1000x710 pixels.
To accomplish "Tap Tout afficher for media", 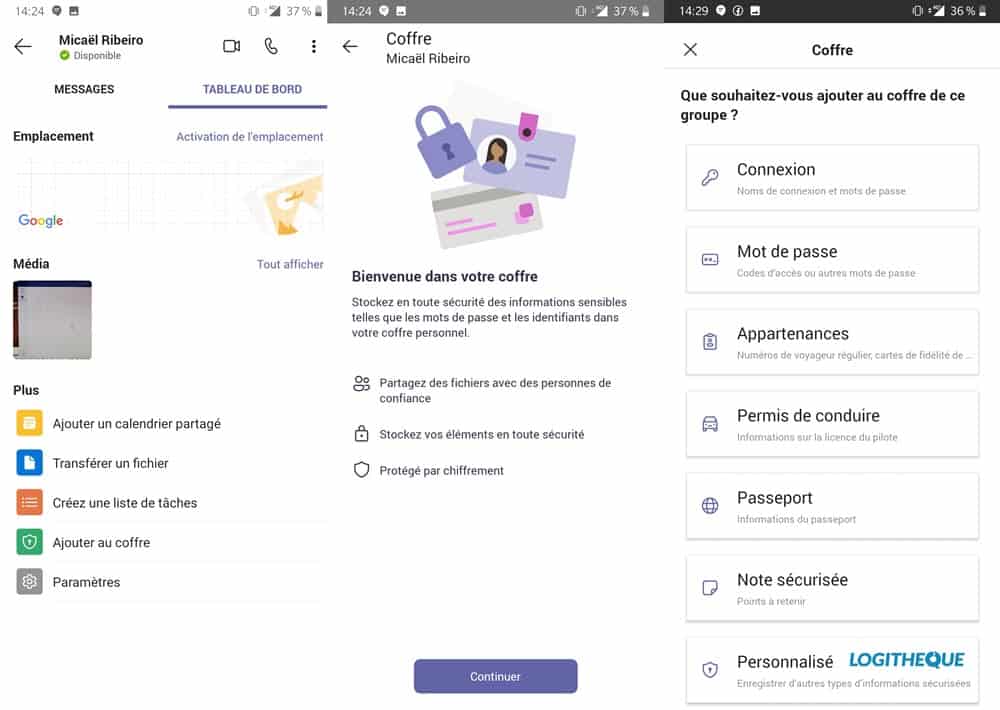I will pos(290,264).
